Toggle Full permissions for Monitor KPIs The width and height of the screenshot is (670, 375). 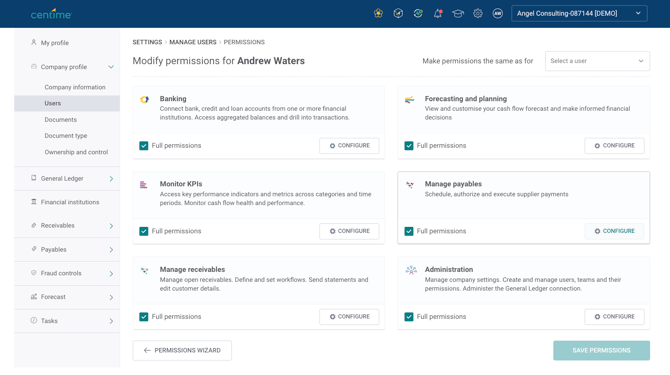[x=144, y=231]
